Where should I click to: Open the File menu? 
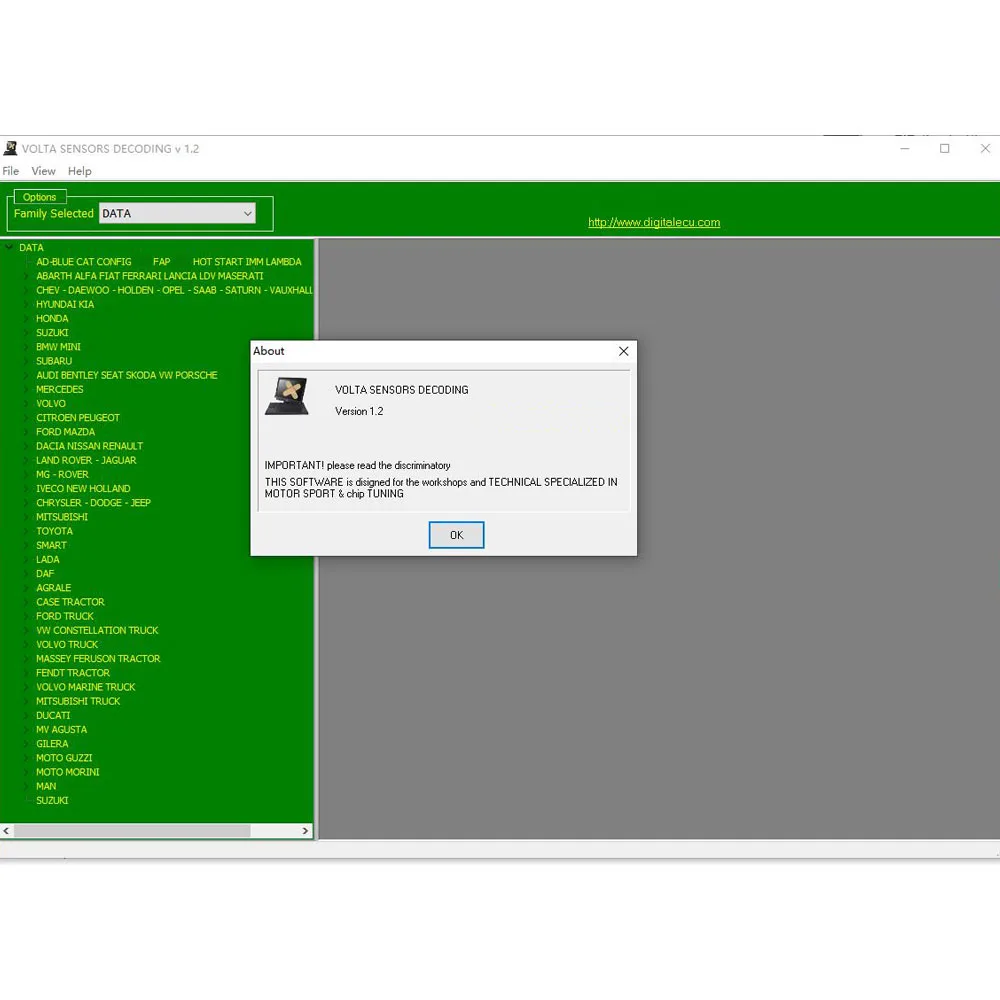click(10, 171)
